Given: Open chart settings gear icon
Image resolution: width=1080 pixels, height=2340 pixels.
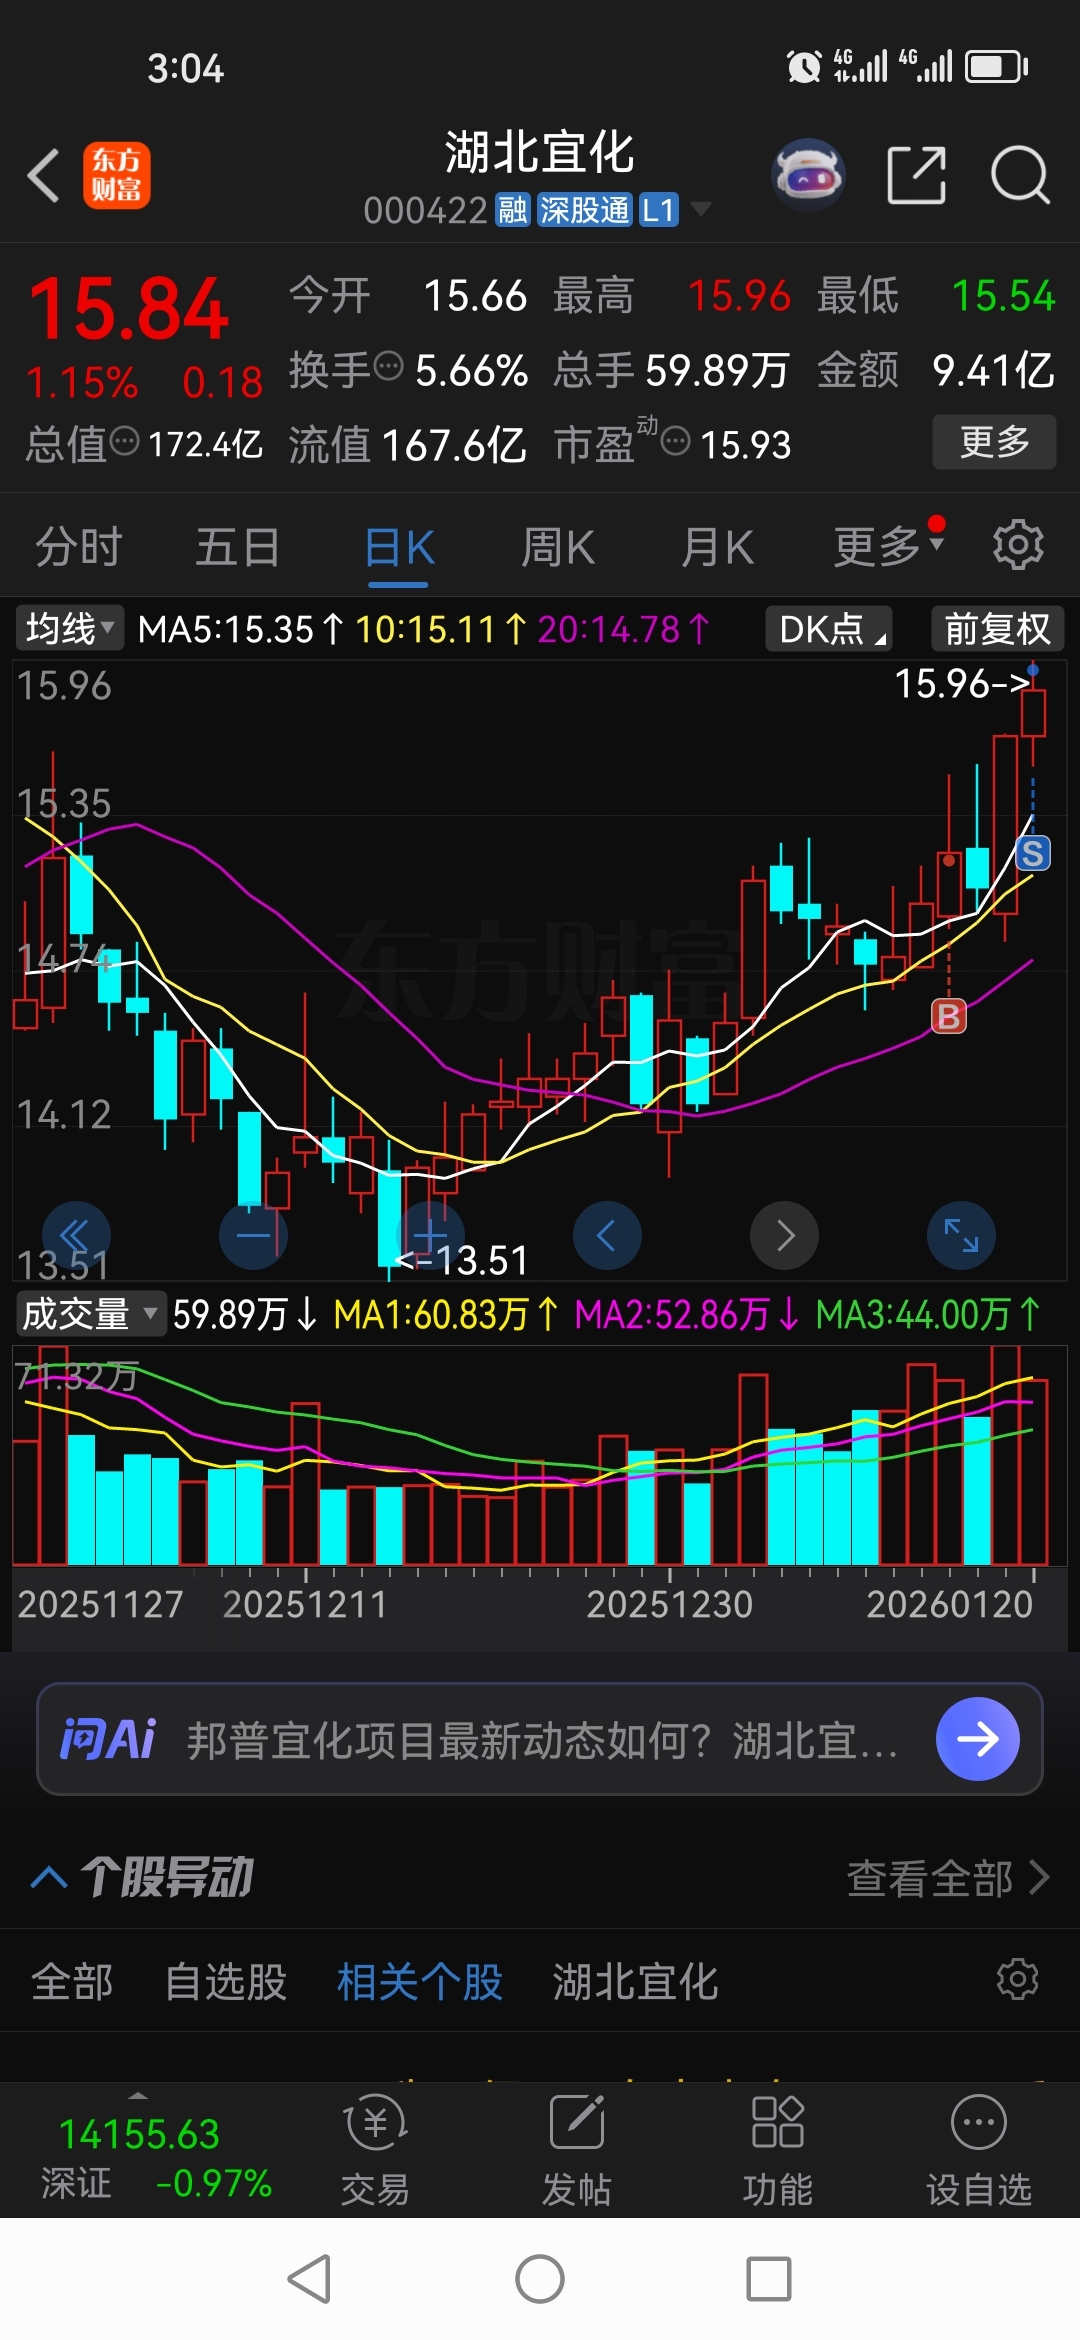Looking at the screenshot, I should (x=1018, y=545).
